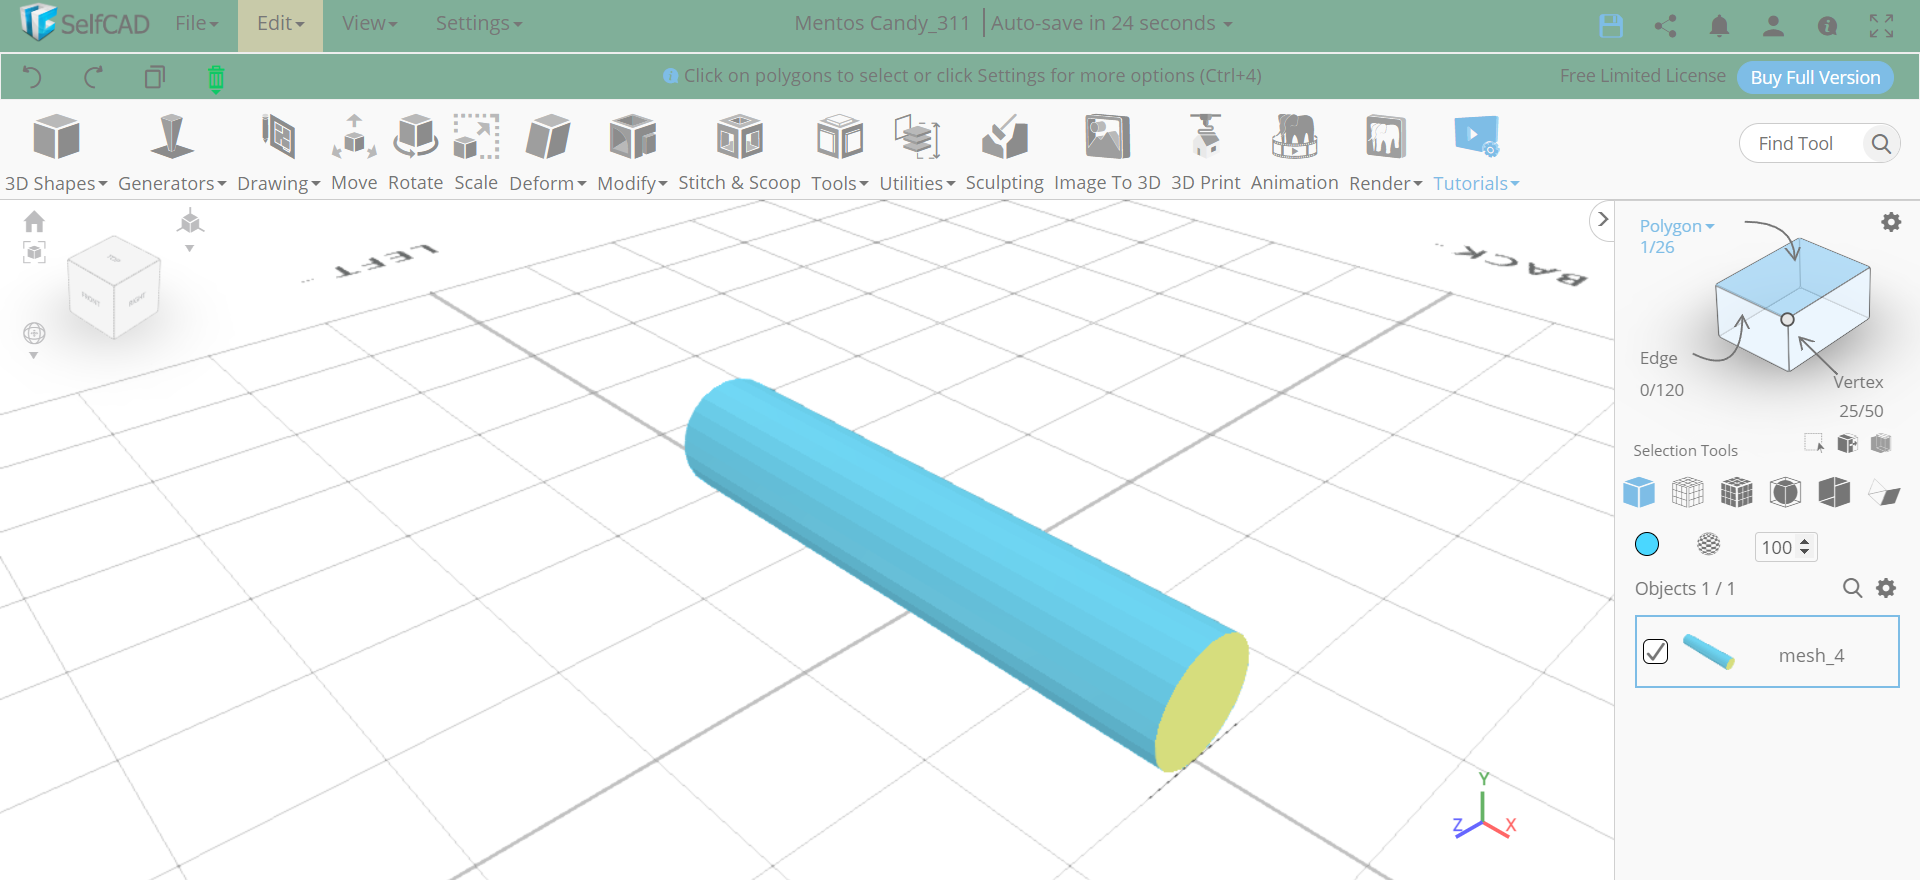
Task: Open the View menu
Action: (369, 23)
